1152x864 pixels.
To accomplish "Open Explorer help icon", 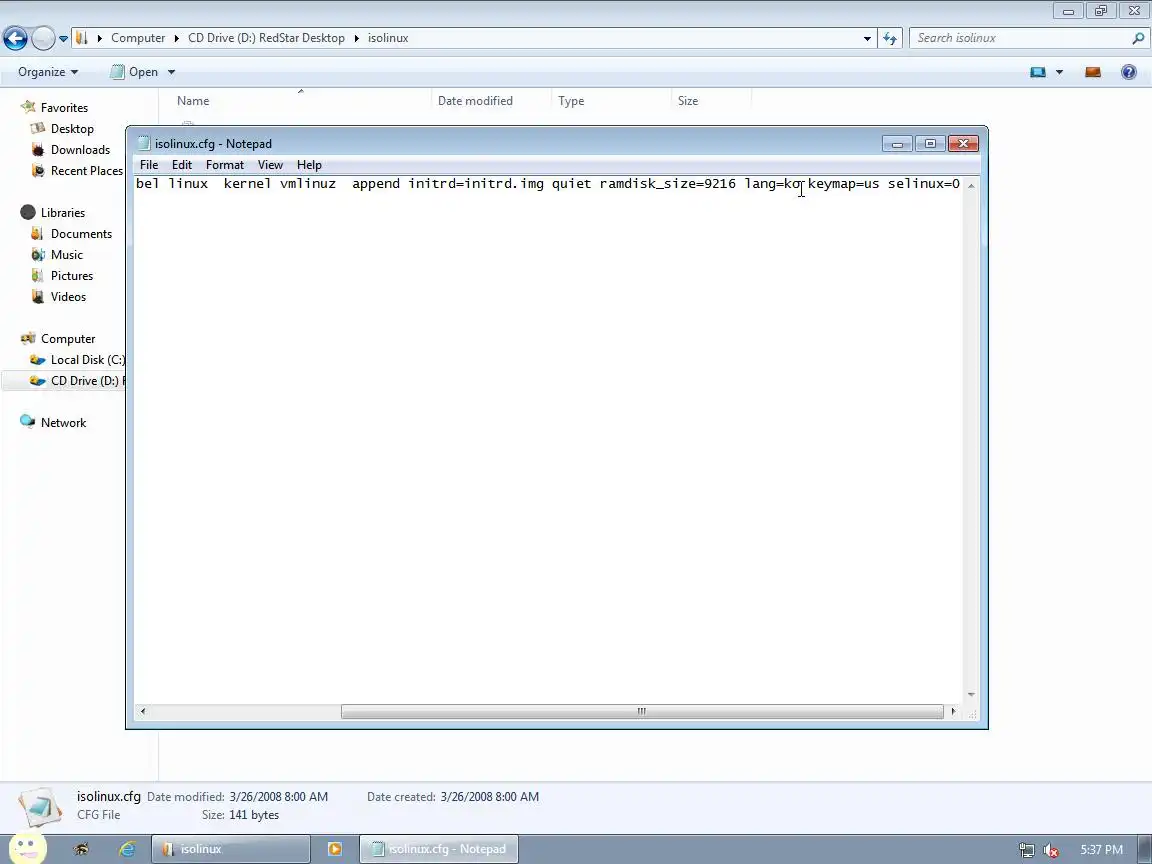I will [1128, 71].
